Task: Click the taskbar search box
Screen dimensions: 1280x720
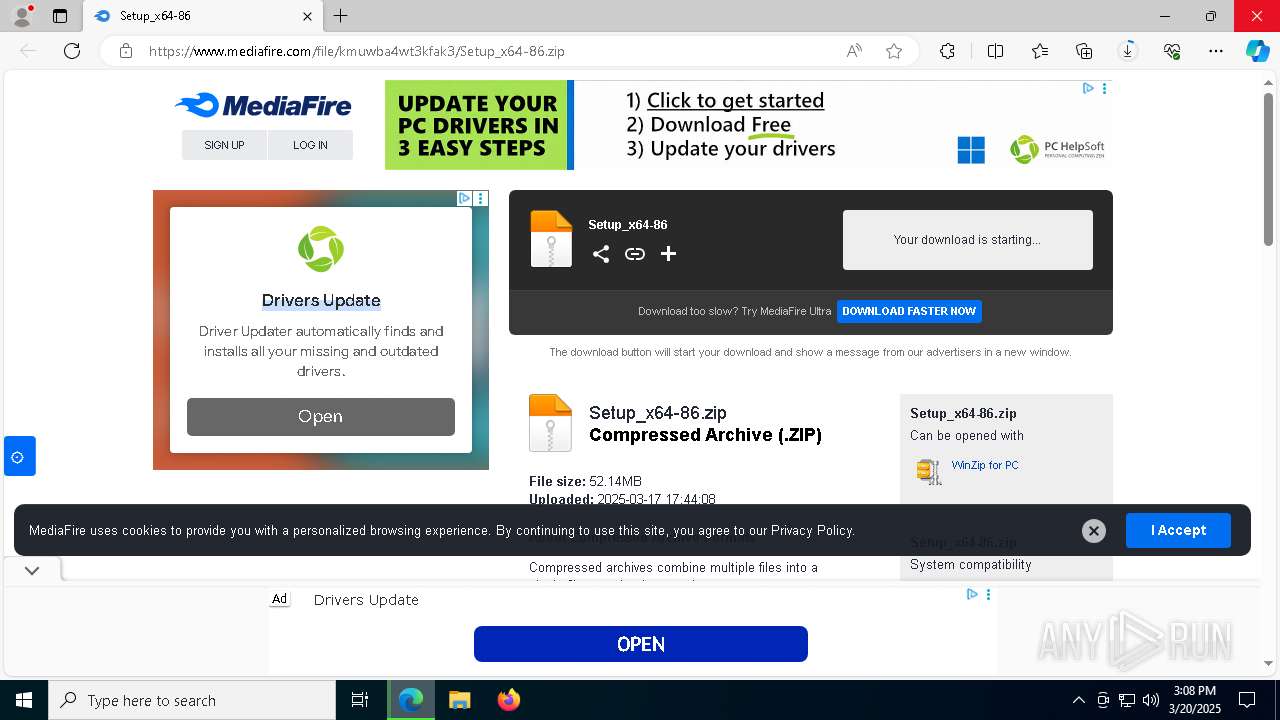Action: 192,700
